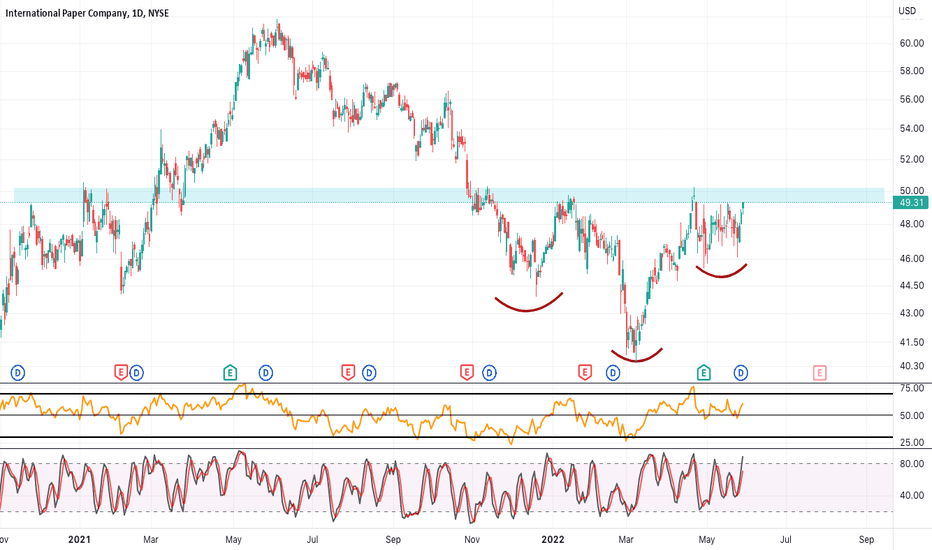Click the 49.31 current price tag
Viewport: 932px width, 550px height.
click(911, 203)
